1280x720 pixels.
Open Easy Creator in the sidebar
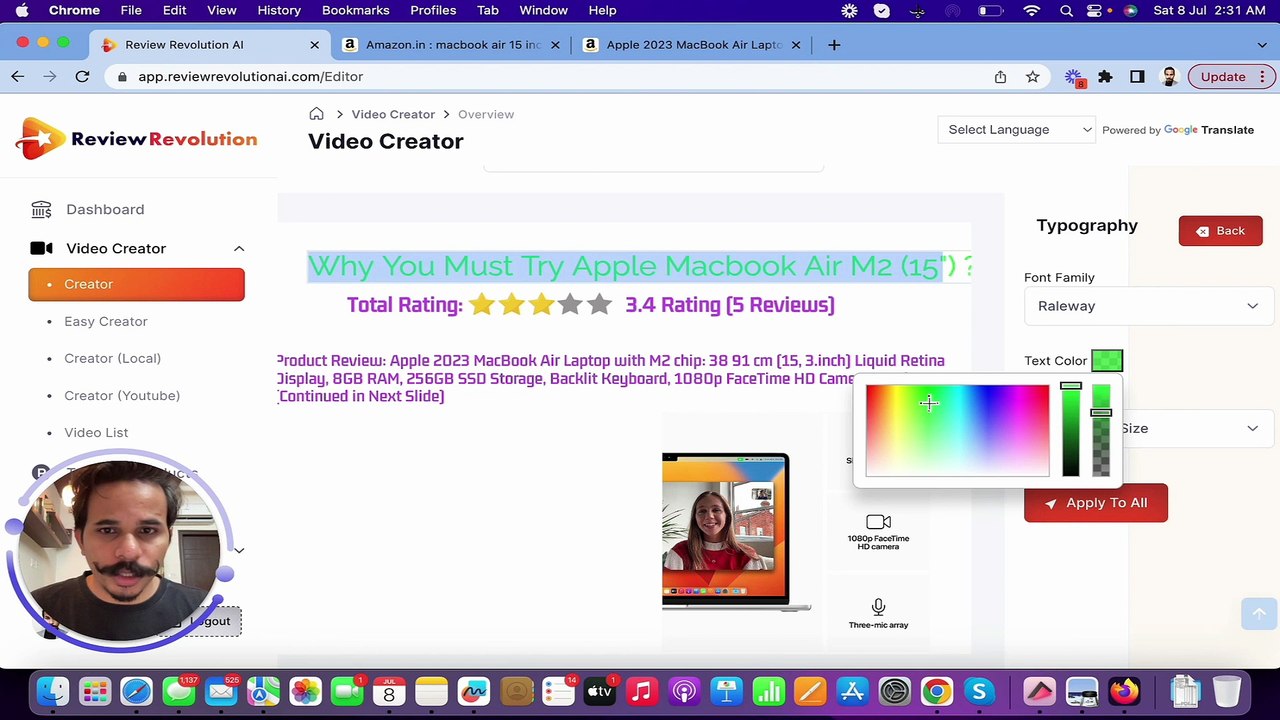(106, 321)
